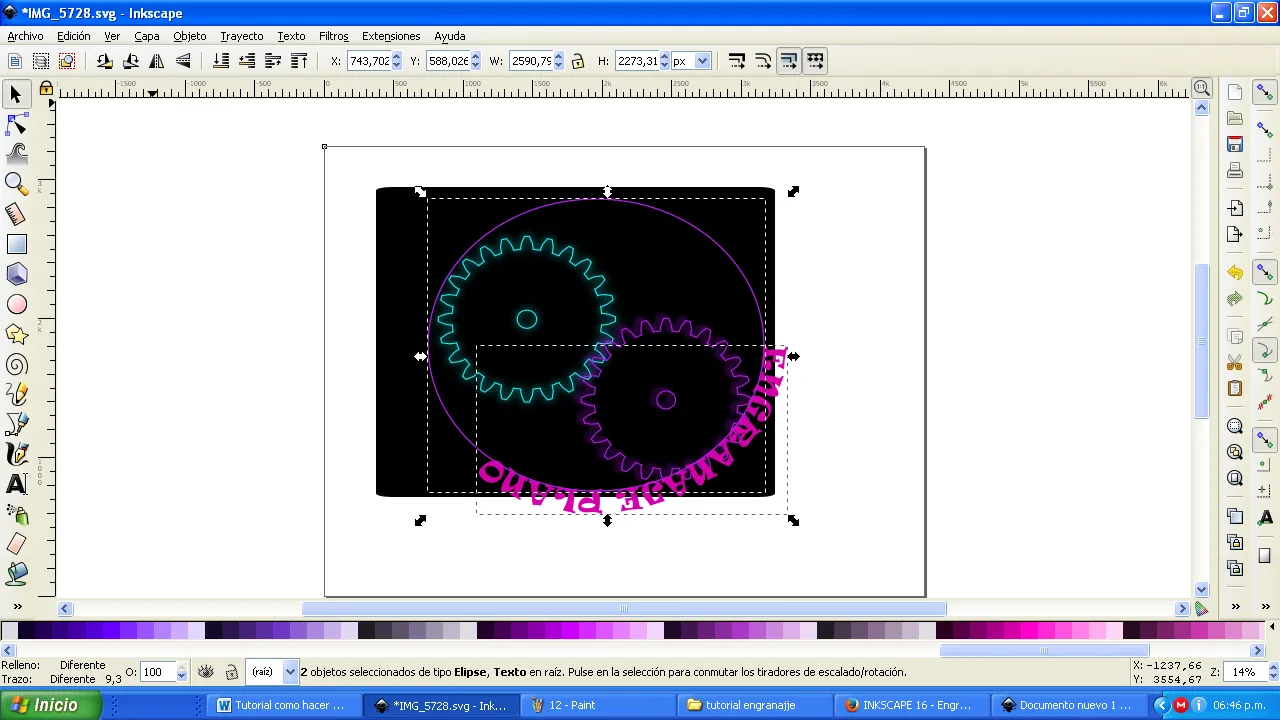This screenshot has height=720, width=1280.
Task: Select the Eraser tool
Action: pyautogui.click(x=16, y=544)
